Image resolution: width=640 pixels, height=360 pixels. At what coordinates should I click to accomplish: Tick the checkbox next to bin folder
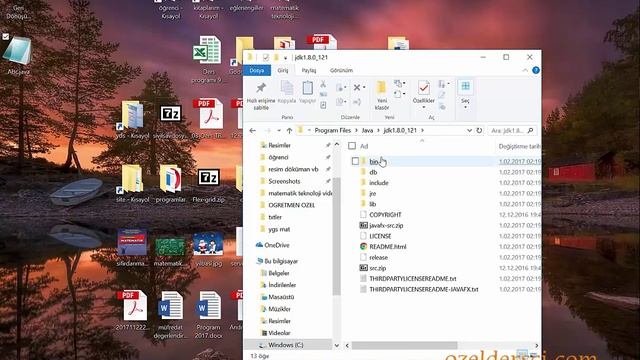(x=355, y=161)
